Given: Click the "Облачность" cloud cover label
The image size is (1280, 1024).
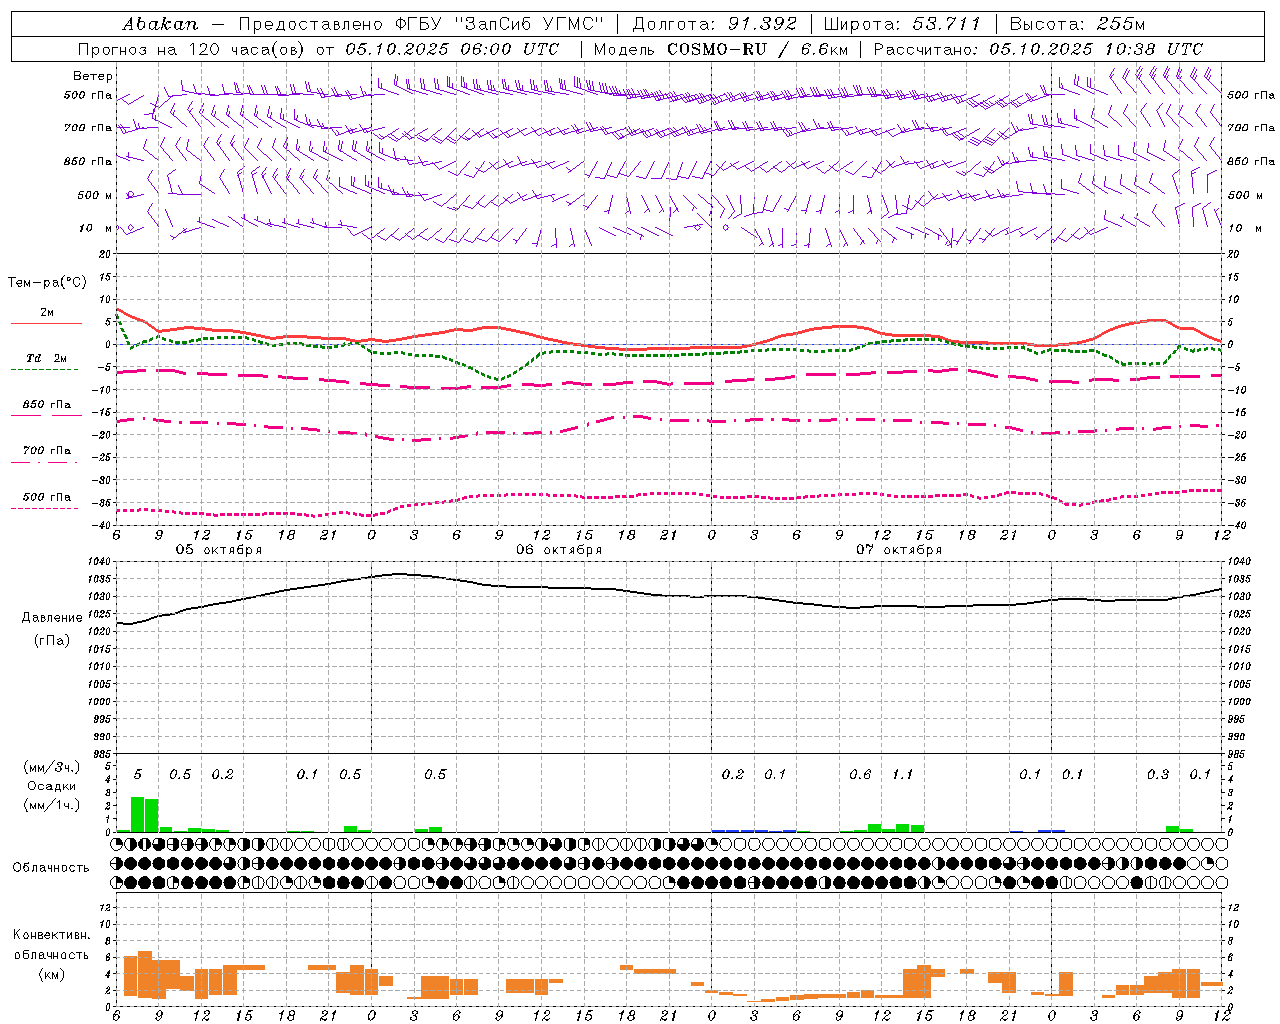Looking at the screenshot, I should tap(51, 867).
